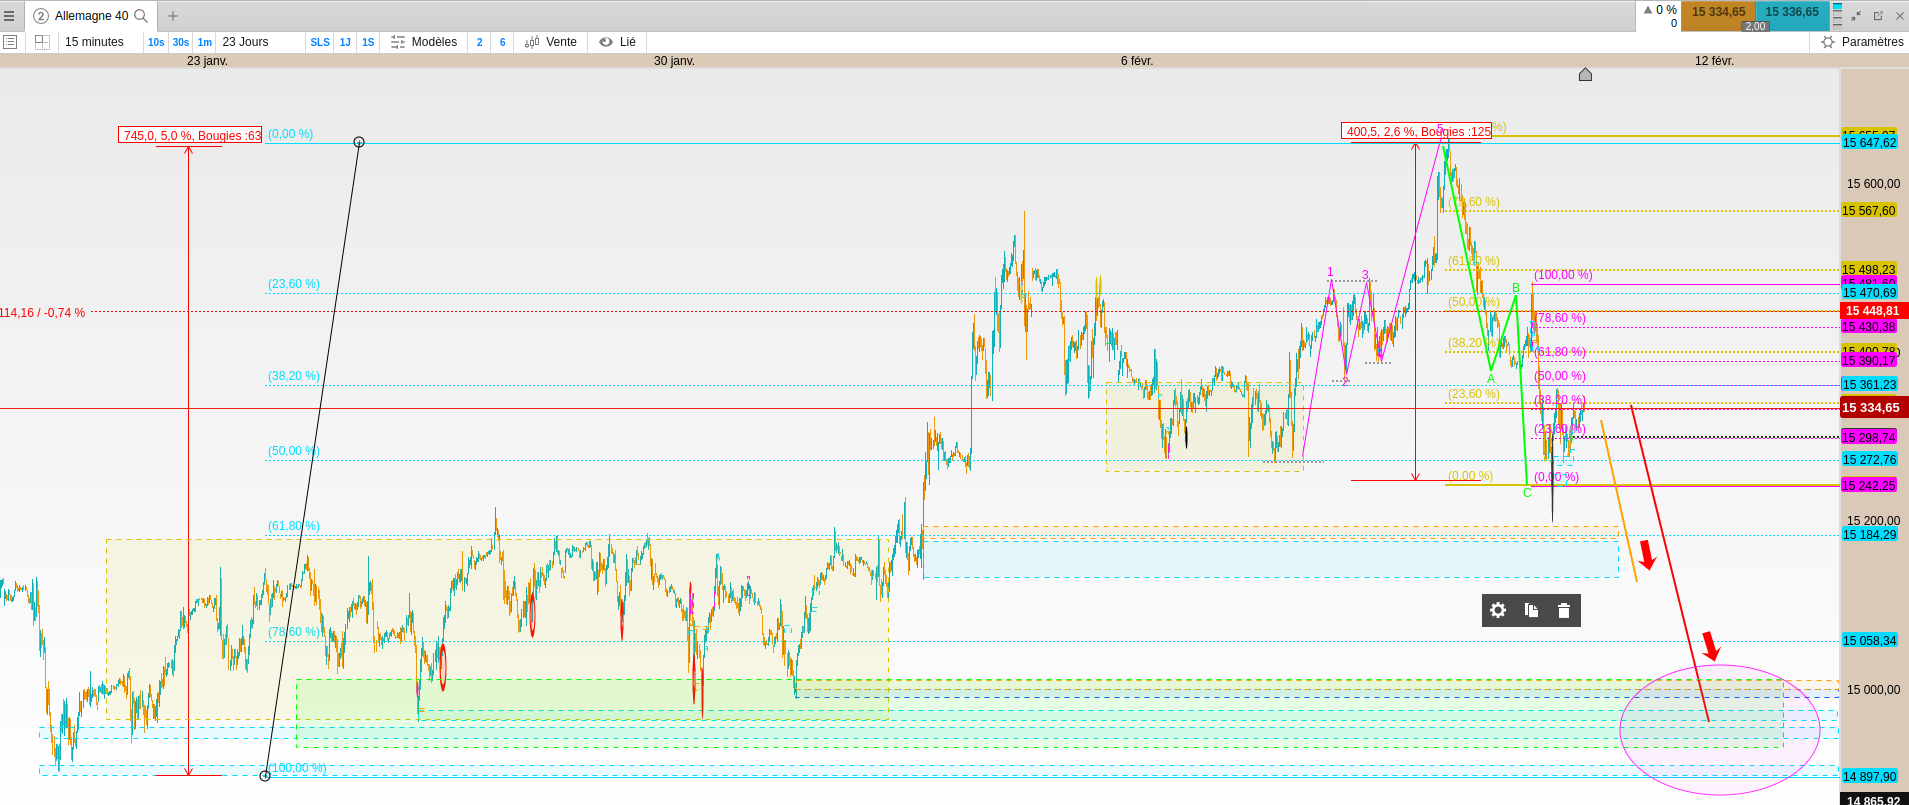Add a new chart tab with plus

coord(173,16)
